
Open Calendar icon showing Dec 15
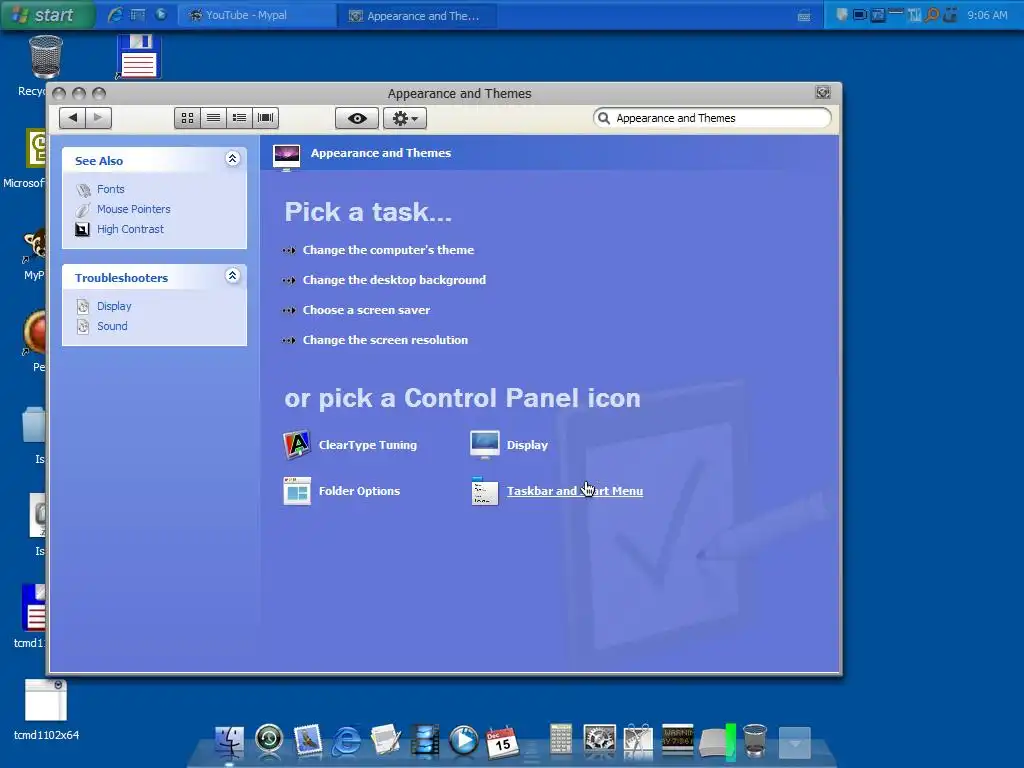coord(502,741)
